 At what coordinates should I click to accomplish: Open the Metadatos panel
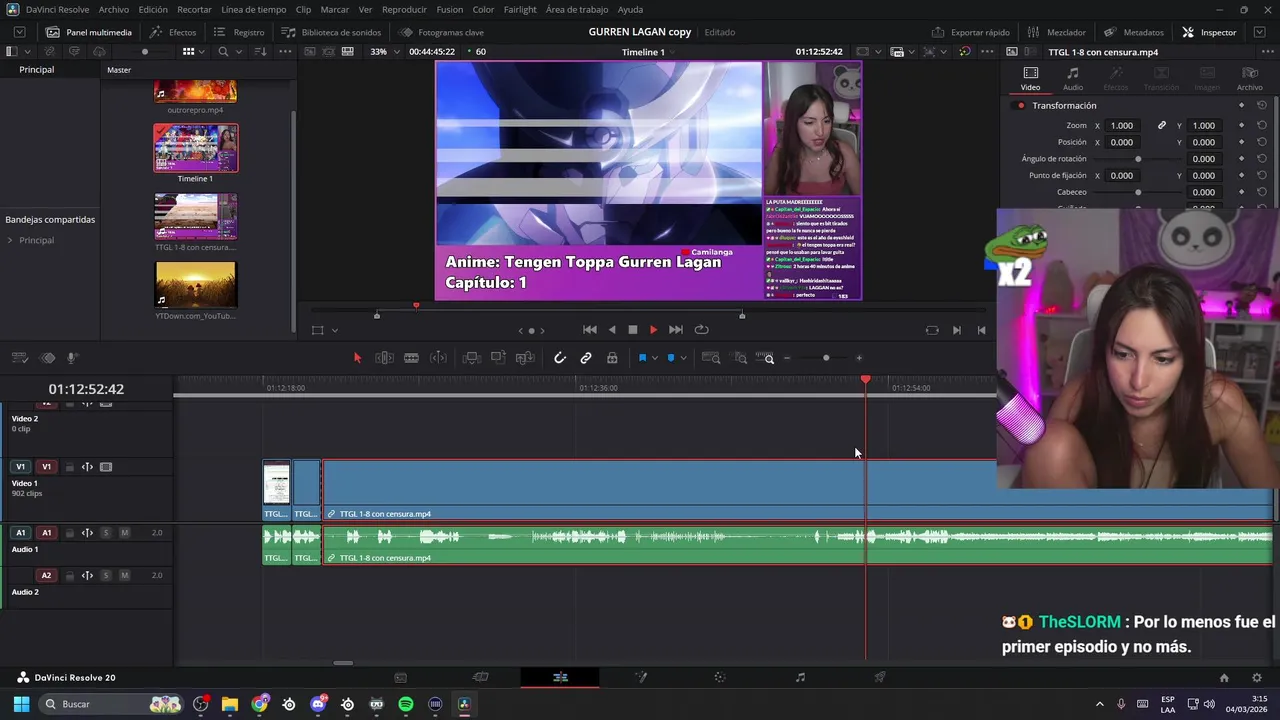click(x=1134, y=32)
